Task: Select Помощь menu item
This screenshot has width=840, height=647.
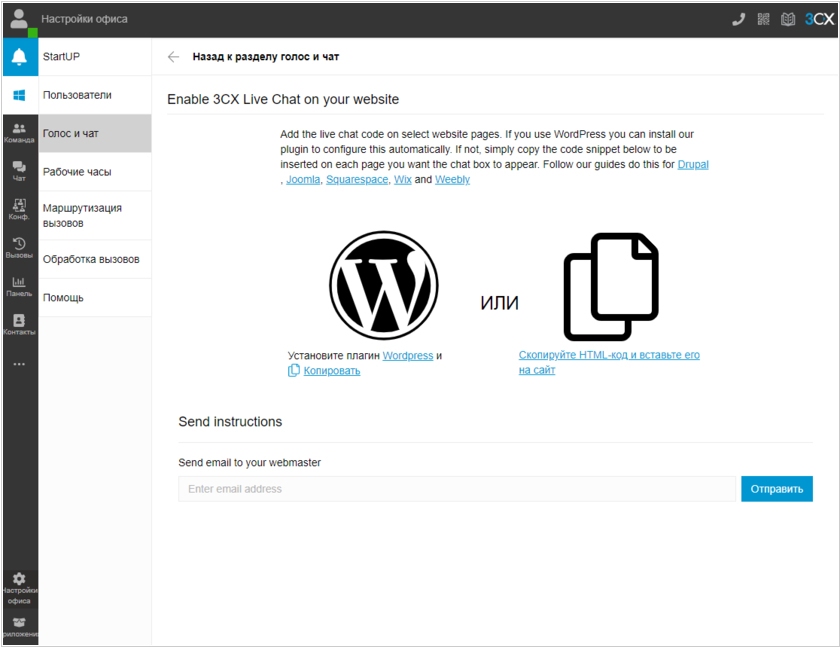Action: pyautogui.click(x=95, y=298)
